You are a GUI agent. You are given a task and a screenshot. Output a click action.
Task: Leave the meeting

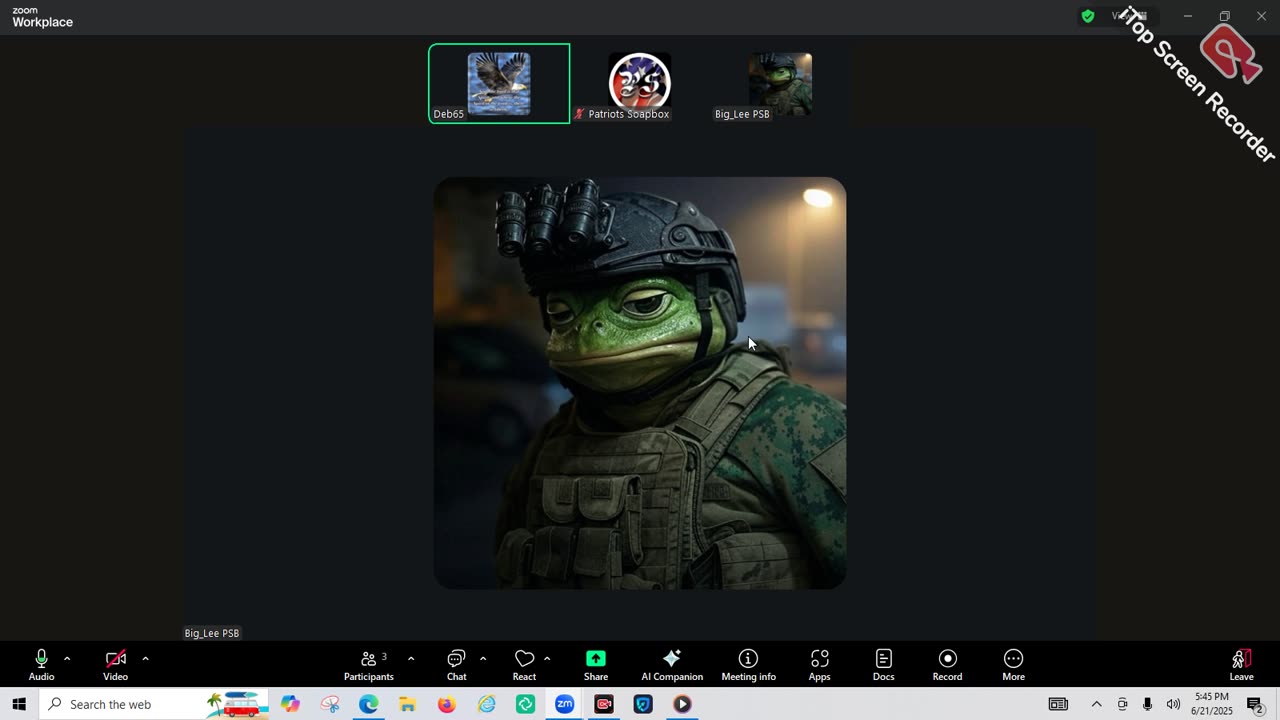[1241, 664]
